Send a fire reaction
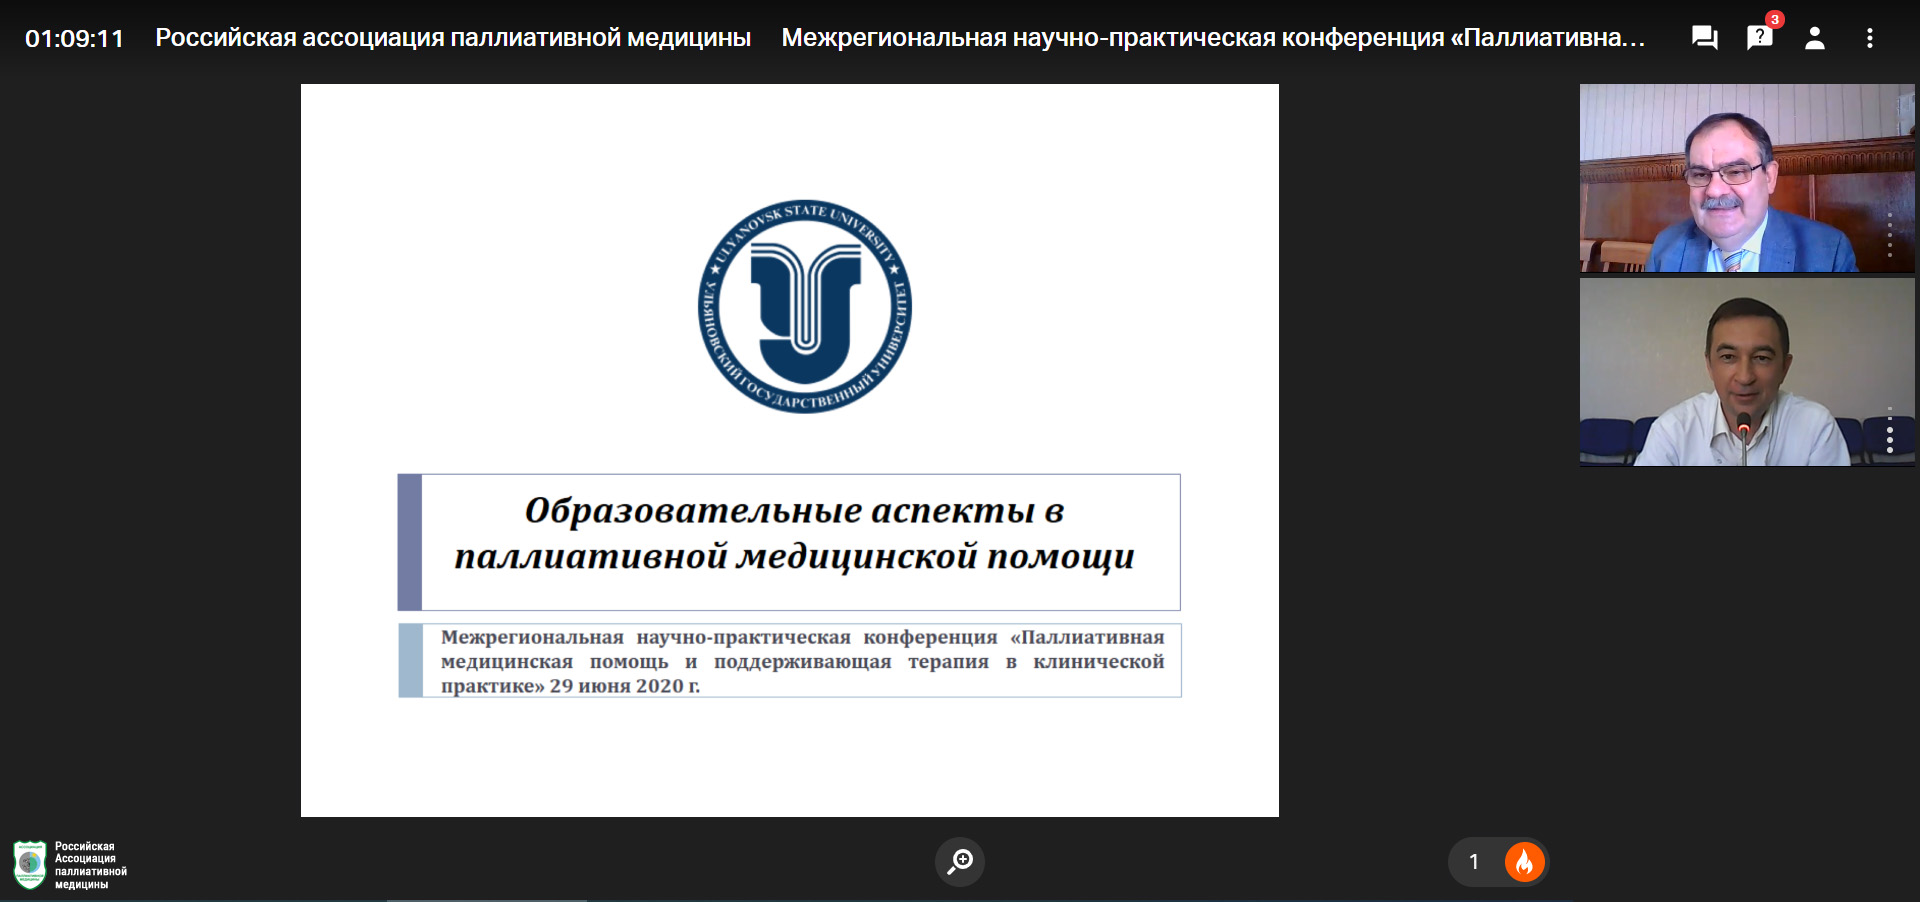1920x902 pixels. pos(1524,862)
